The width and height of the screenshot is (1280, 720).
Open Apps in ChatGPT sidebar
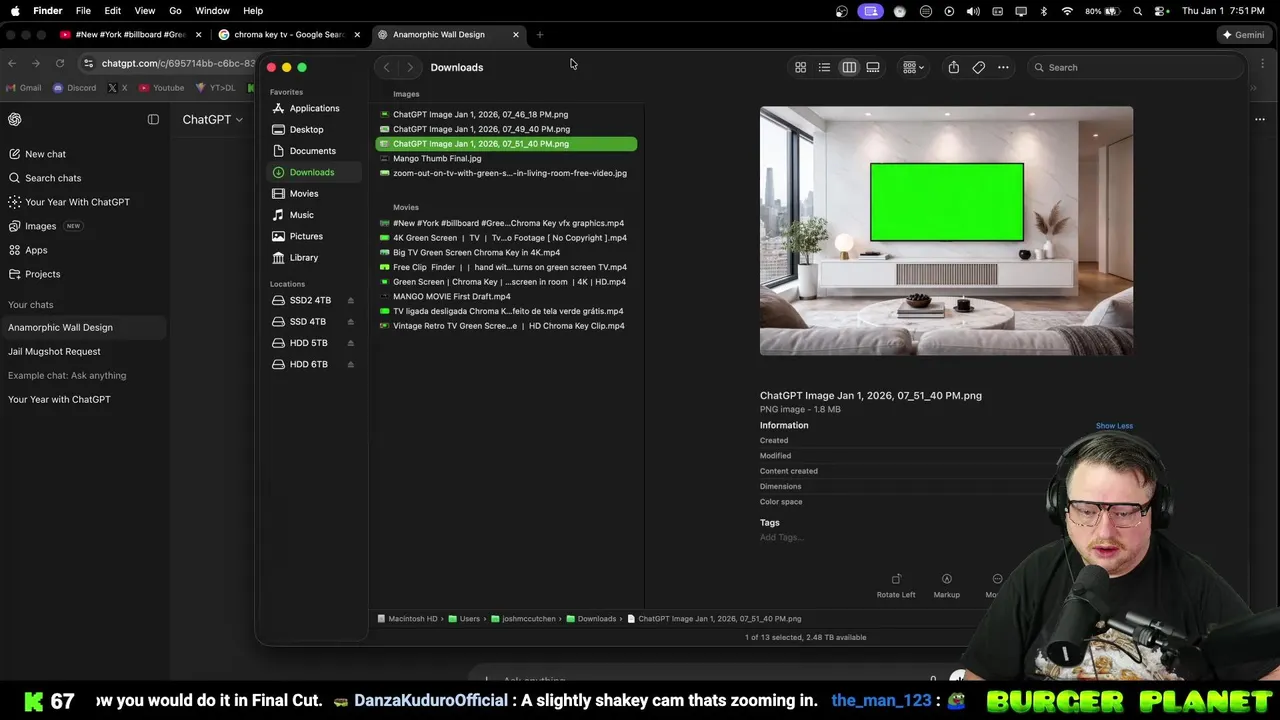click(x=84, y=250)
